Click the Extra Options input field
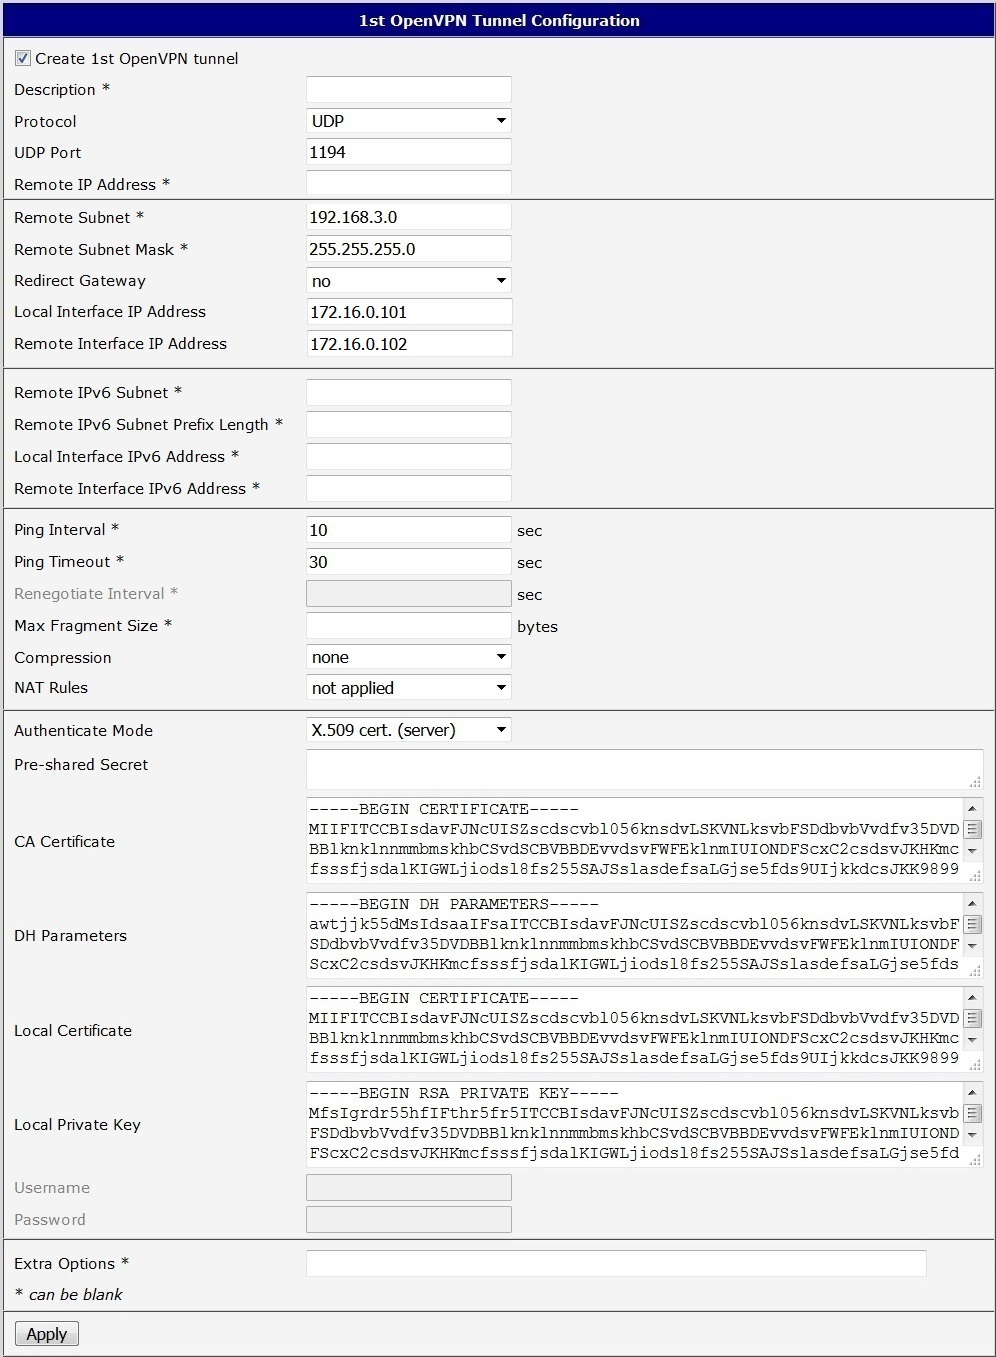The image size is (996, 1357). point(616,1263)
